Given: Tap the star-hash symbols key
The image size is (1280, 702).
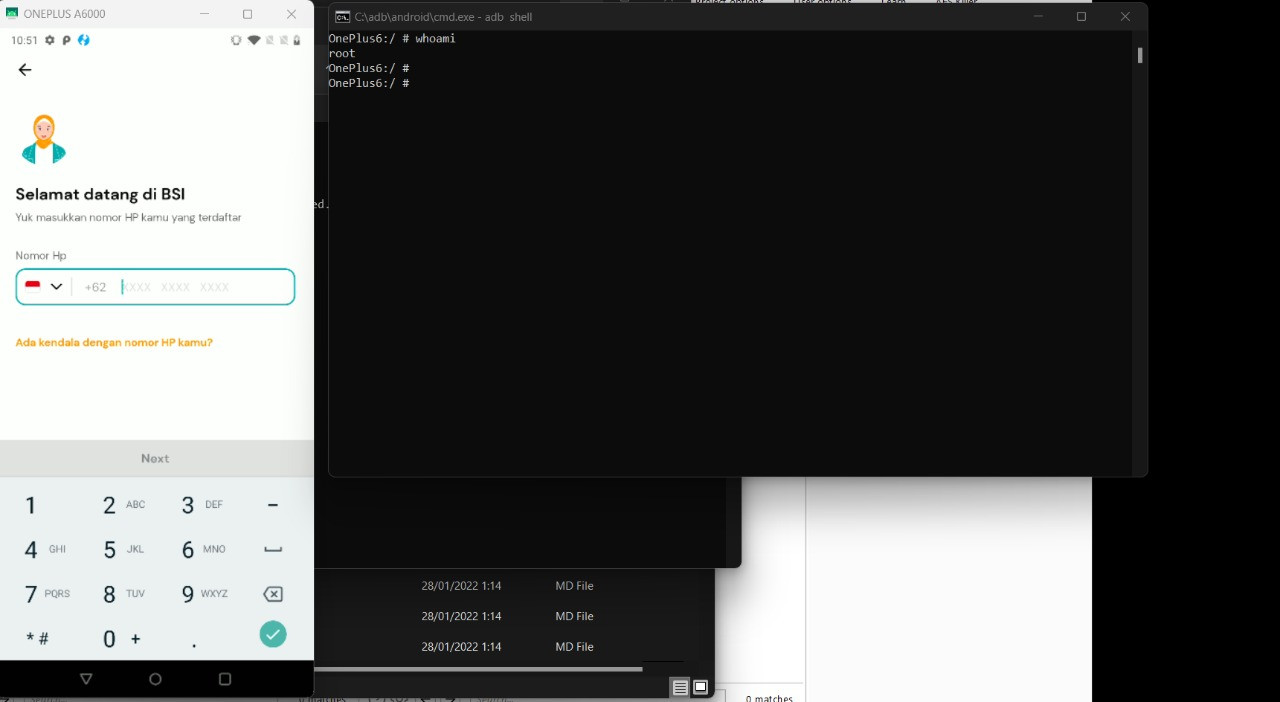Looking at the screenshot, I should point(38,638).
